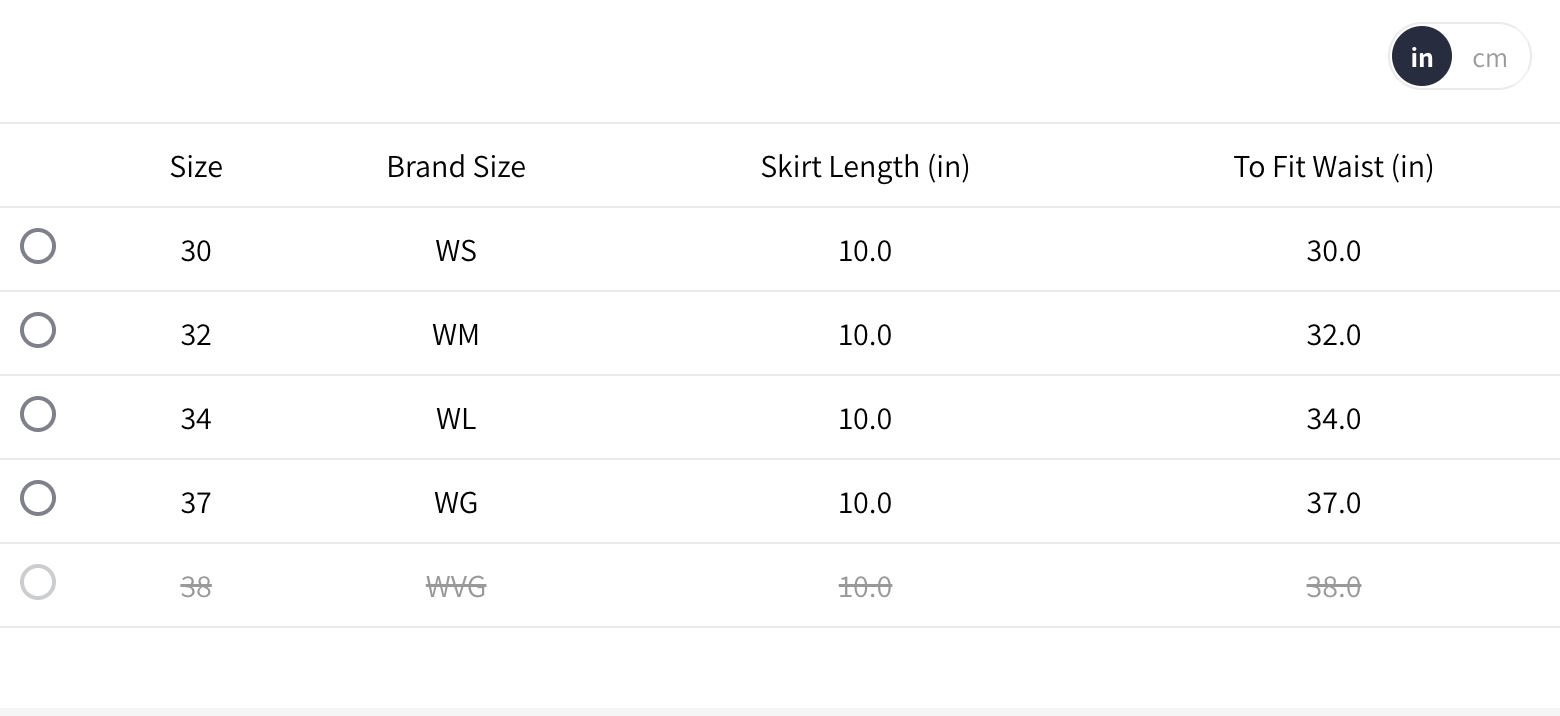Click the 30.0 waist measurement value

click(1333, 250)
